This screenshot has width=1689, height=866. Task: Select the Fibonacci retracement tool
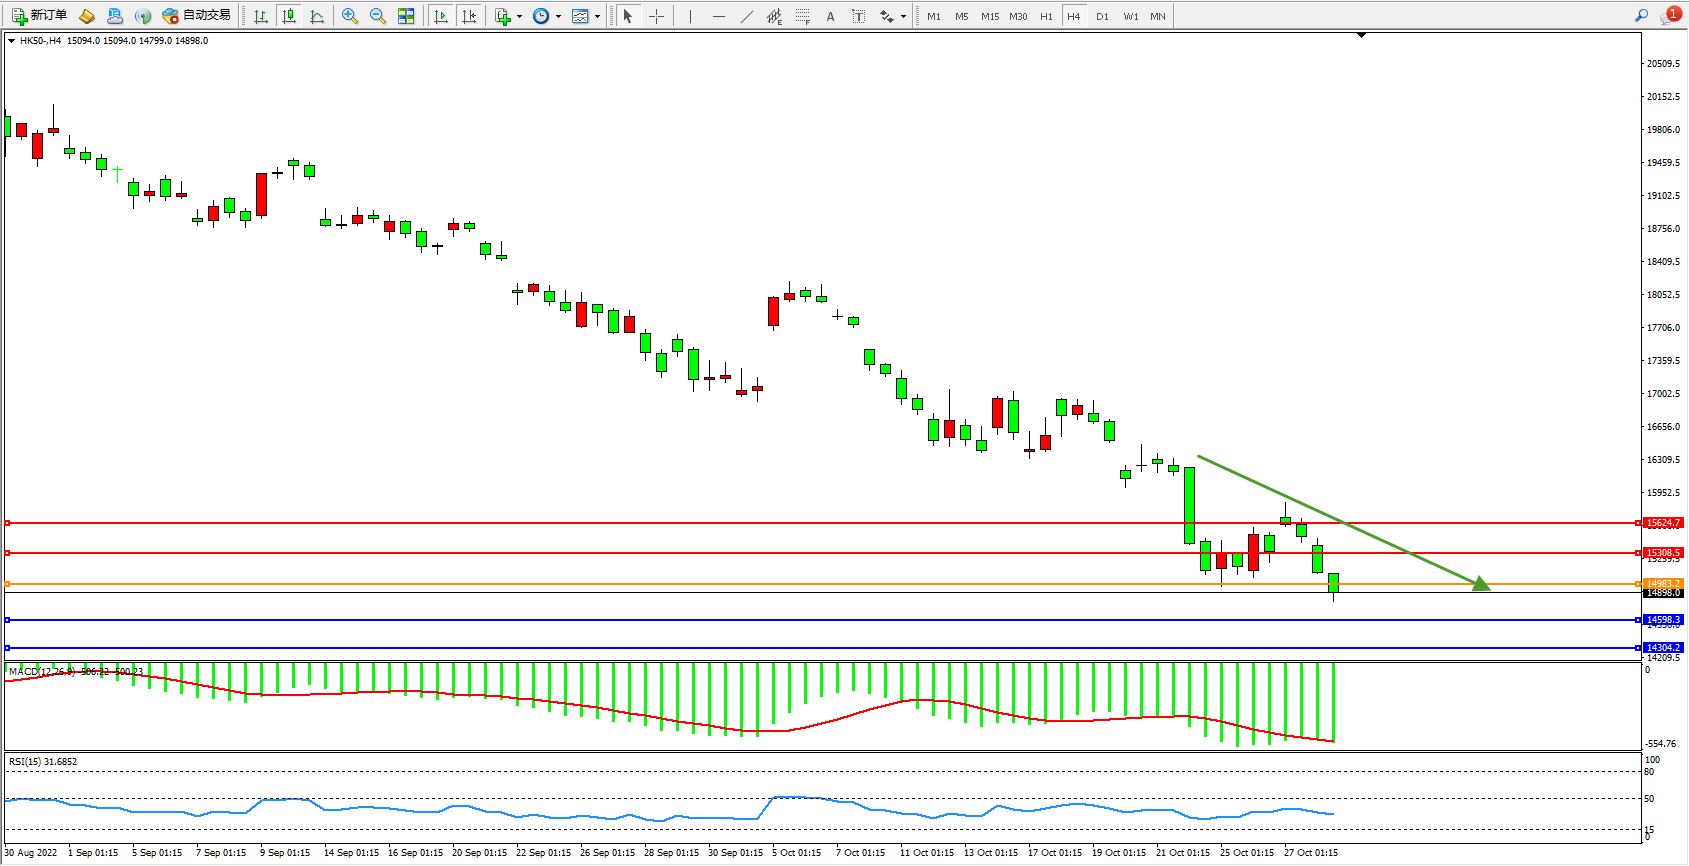click(802, 16)
